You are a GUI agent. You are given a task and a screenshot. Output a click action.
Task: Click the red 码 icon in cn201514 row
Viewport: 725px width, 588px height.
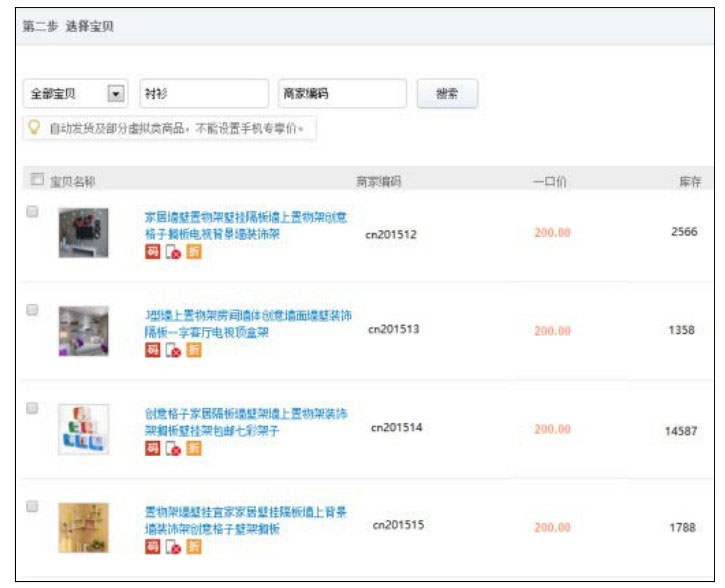[153, 448]
